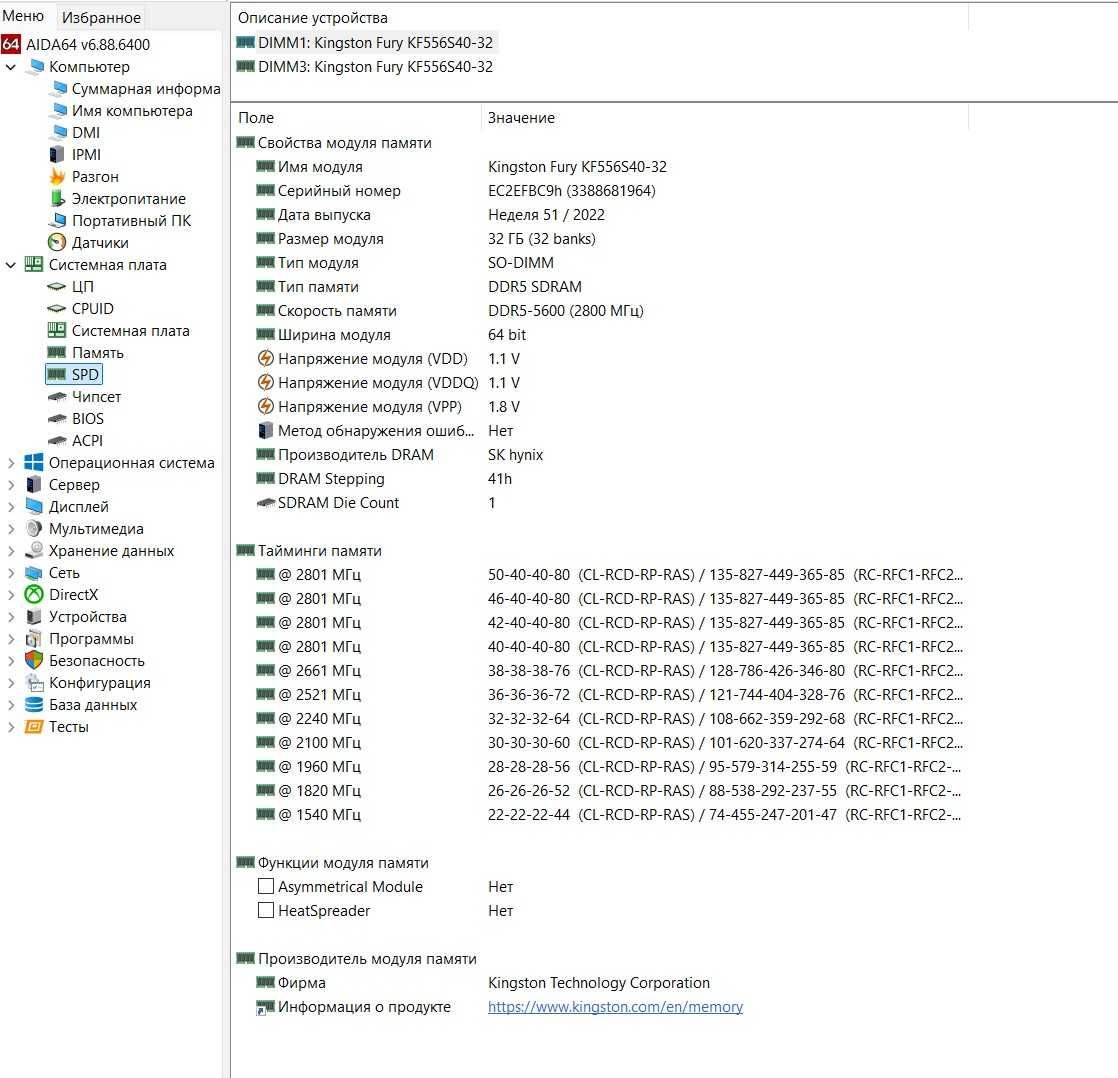This screenshot has width=1118, height=1078.
Task: Open the ACPI tree item
Action: click(87, 441)
